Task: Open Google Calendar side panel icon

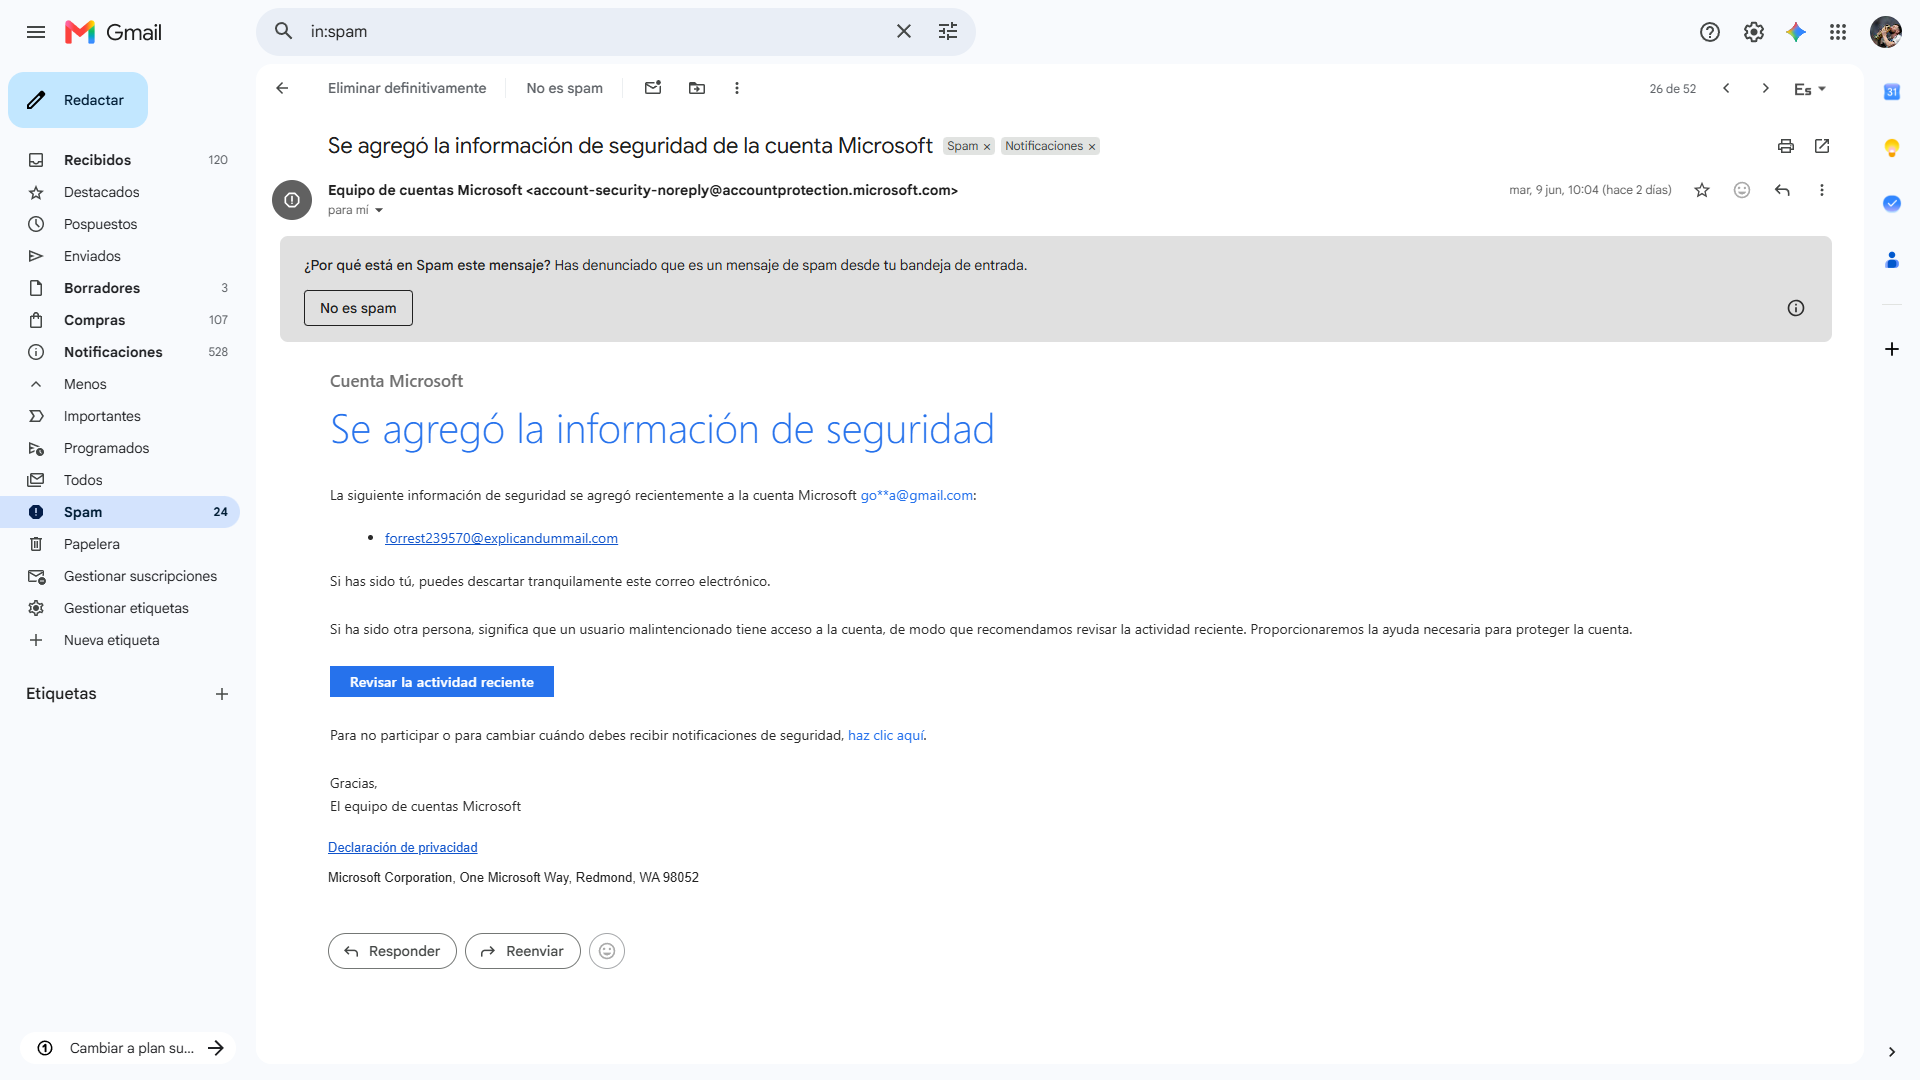Action: coord(1892,92)
